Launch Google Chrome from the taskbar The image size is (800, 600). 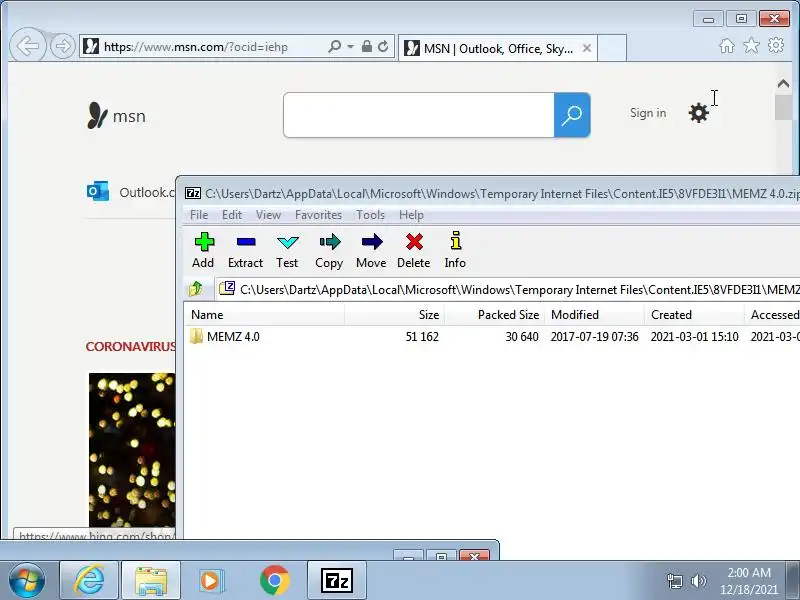point(274,581)
